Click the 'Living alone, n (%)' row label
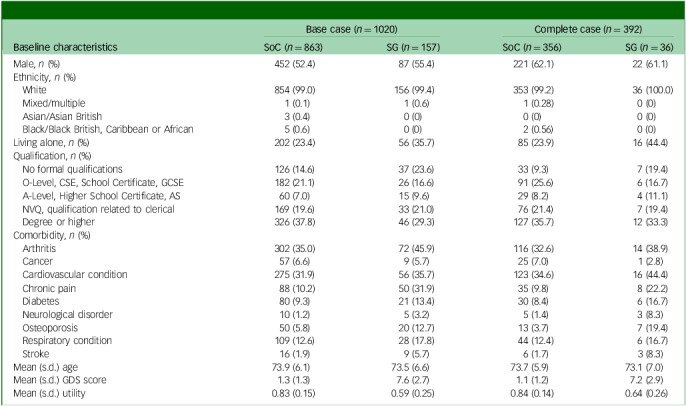Screen dimensions: 686x406 coord(51,143)
